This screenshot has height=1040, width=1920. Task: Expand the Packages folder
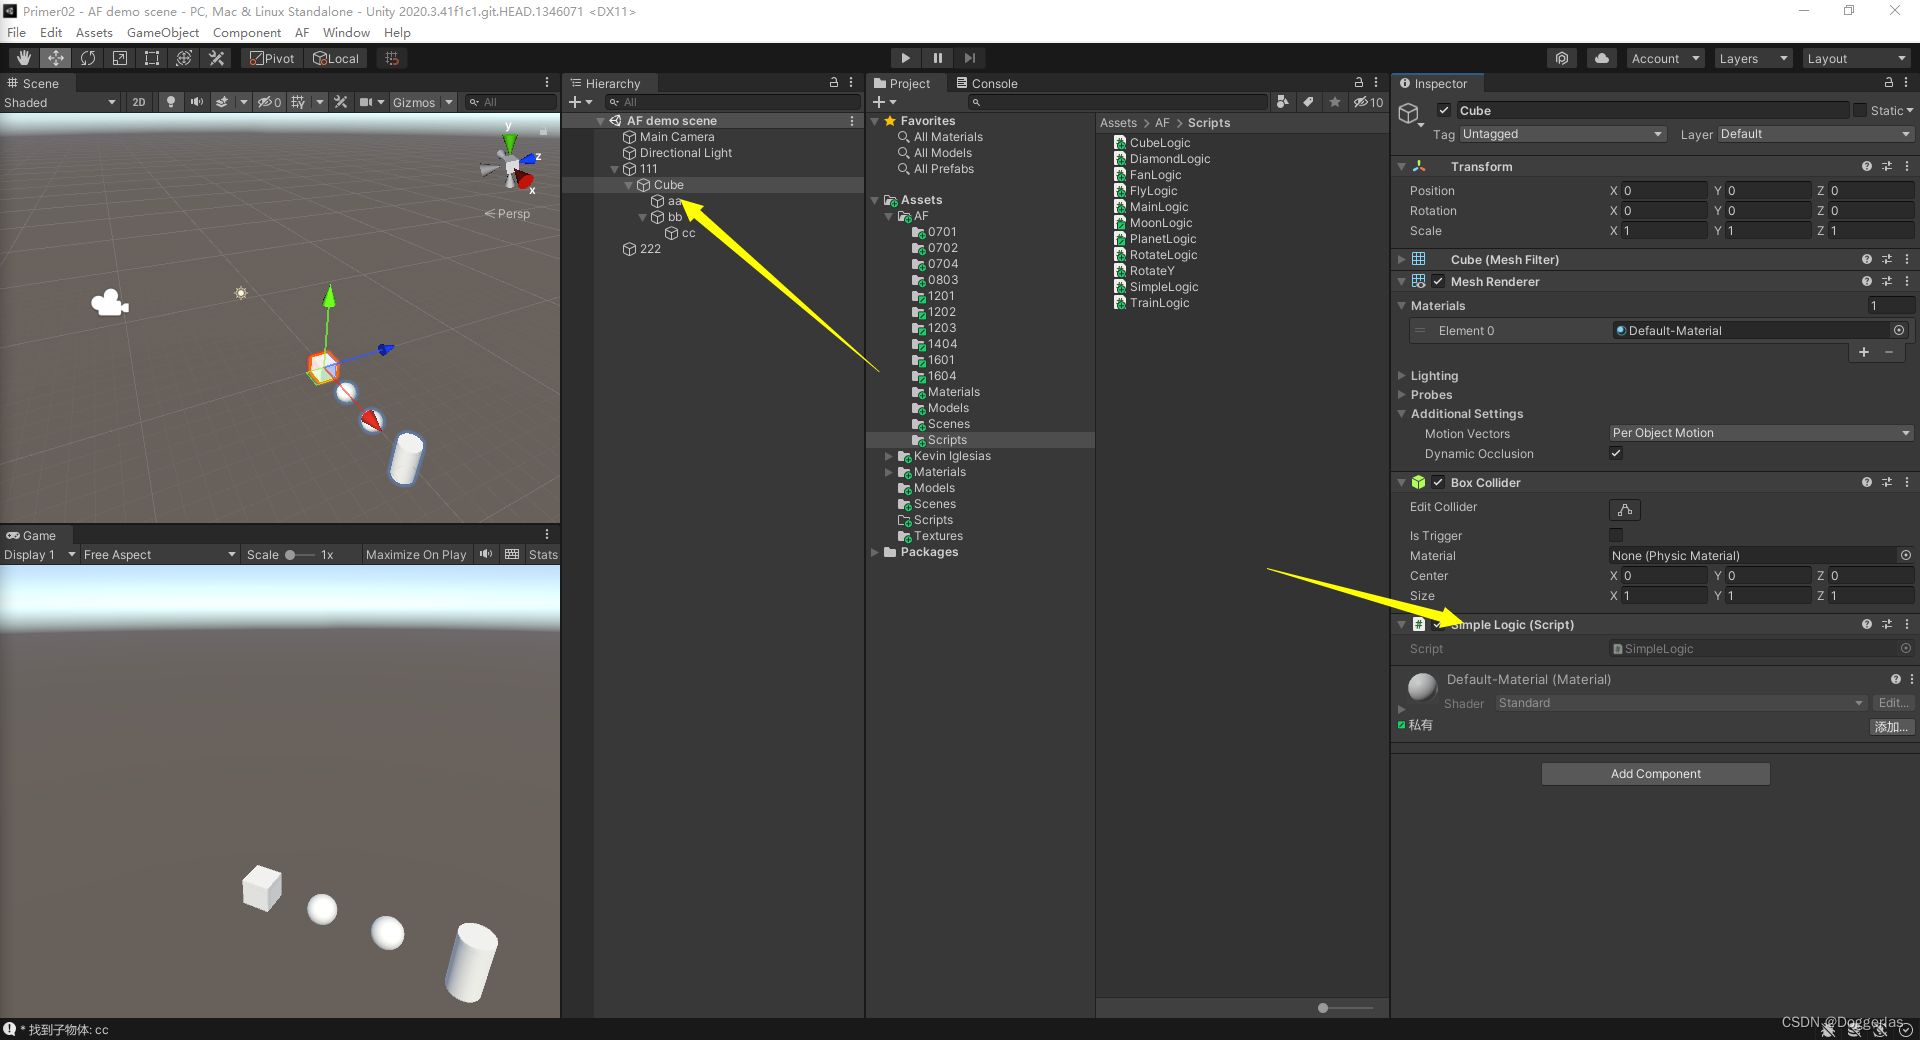[x=874, y=552]
